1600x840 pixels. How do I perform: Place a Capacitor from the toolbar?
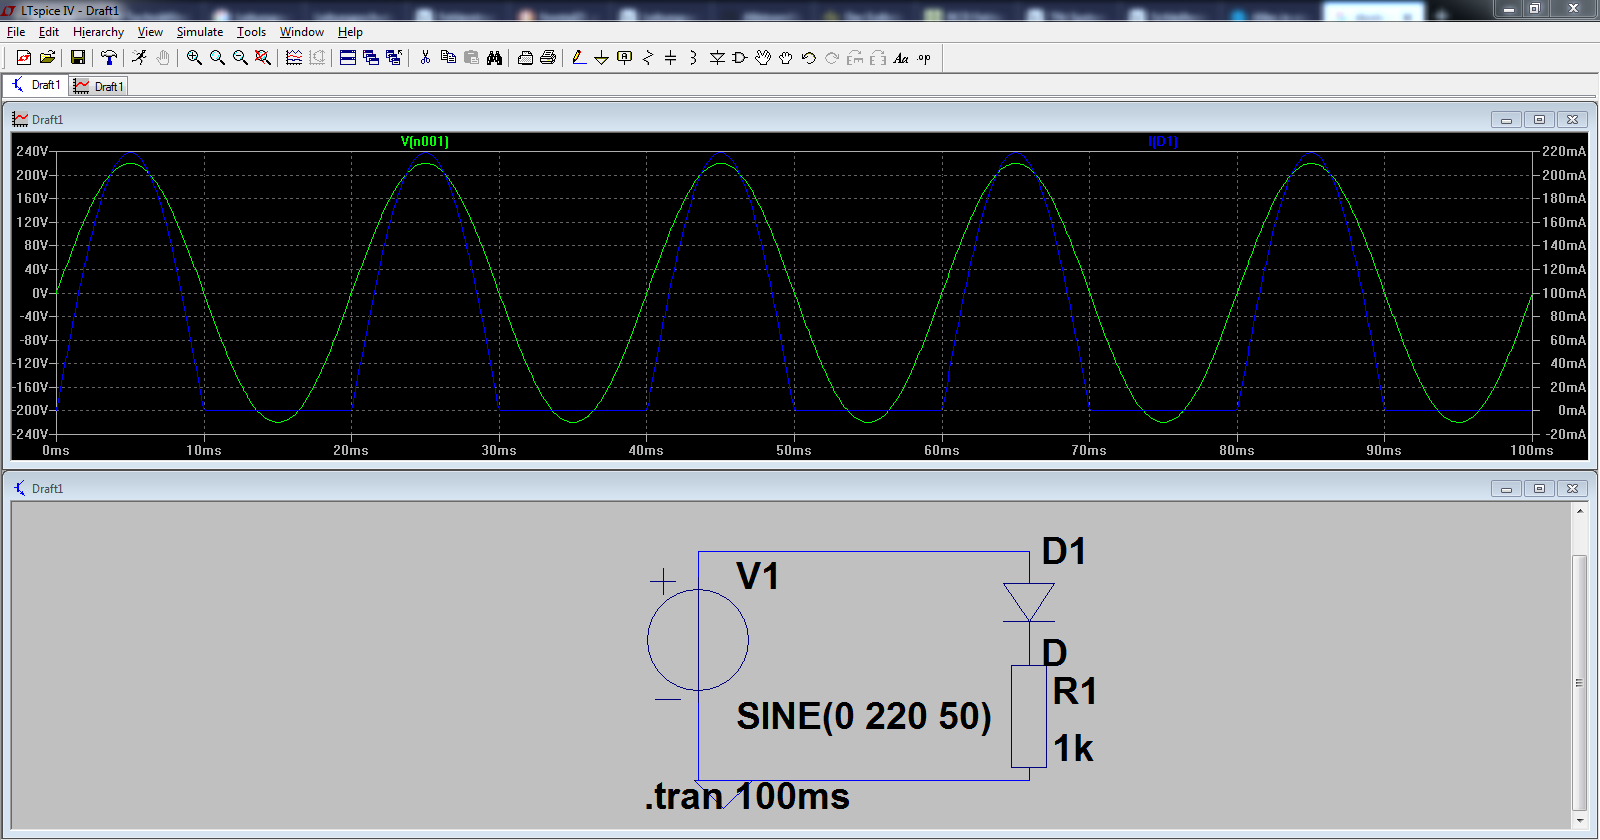tap(671, 58)
